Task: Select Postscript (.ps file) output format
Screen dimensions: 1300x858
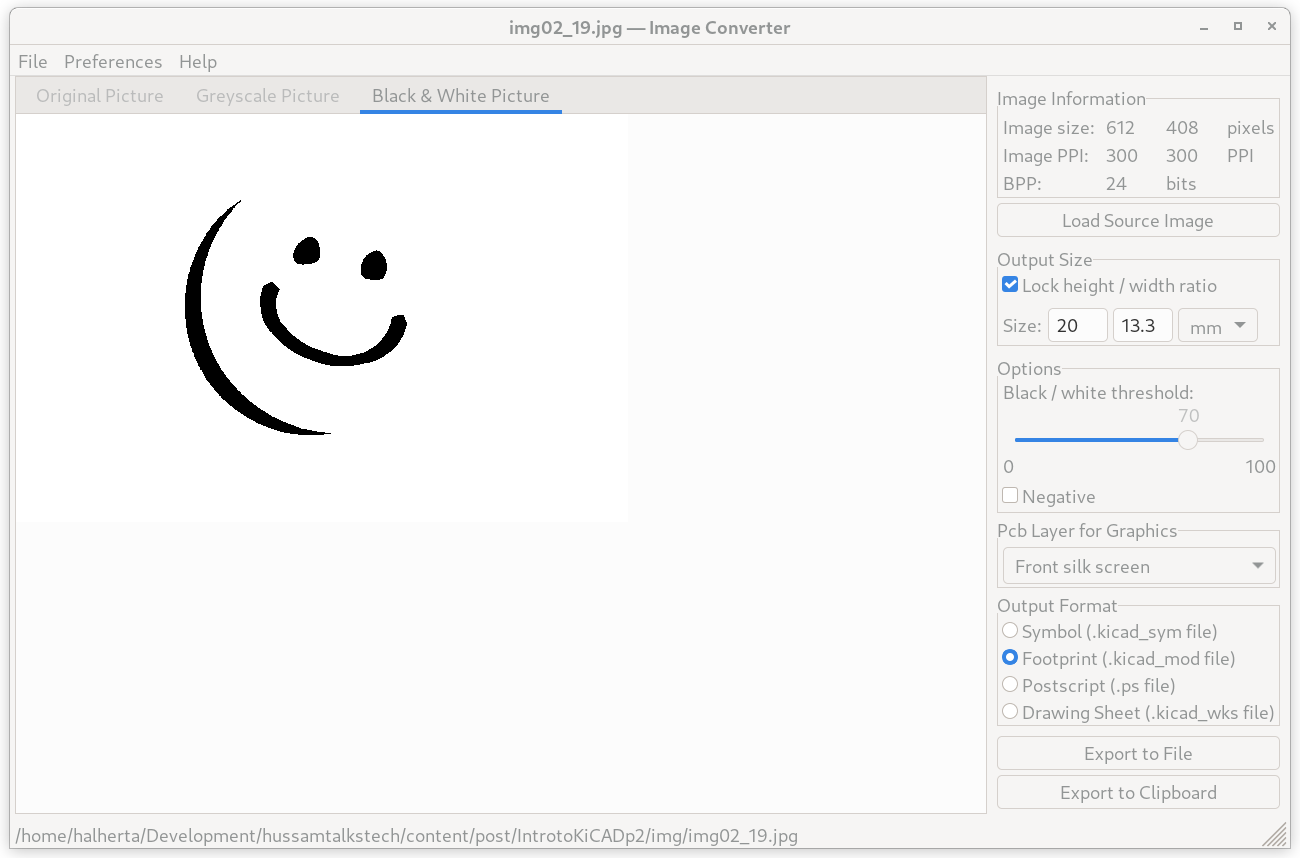Action: (x=1010, y=685)
